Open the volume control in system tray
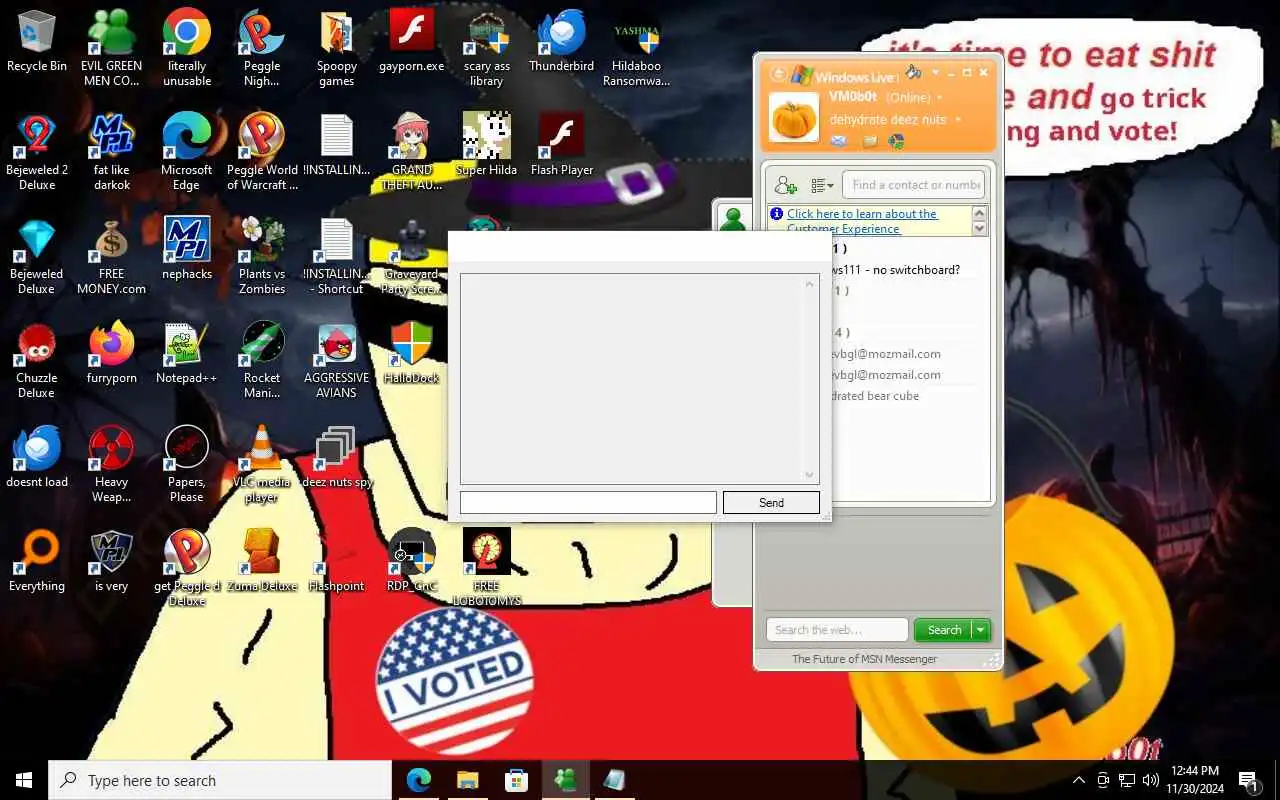 (x=1150, y=780)
